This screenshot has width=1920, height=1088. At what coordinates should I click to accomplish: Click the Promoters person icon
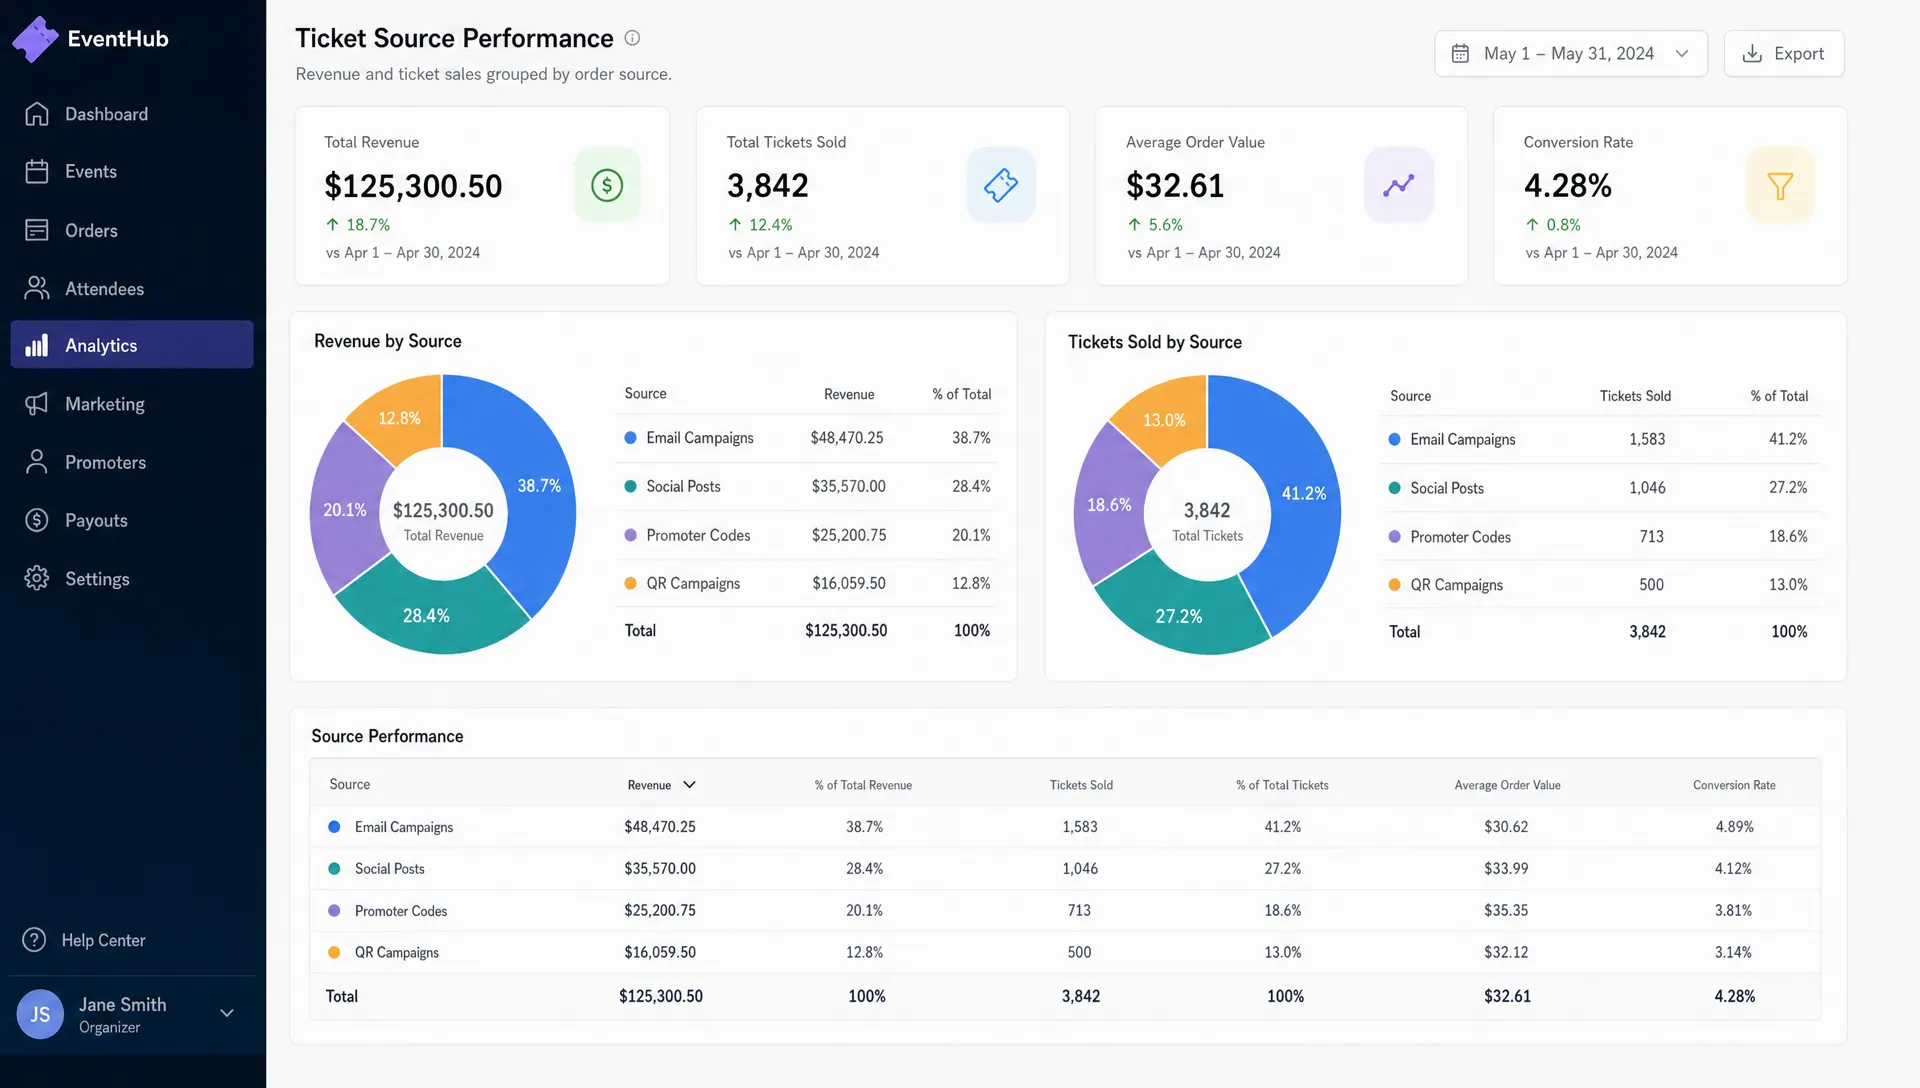pyautogui.click(x=37, y=462)
